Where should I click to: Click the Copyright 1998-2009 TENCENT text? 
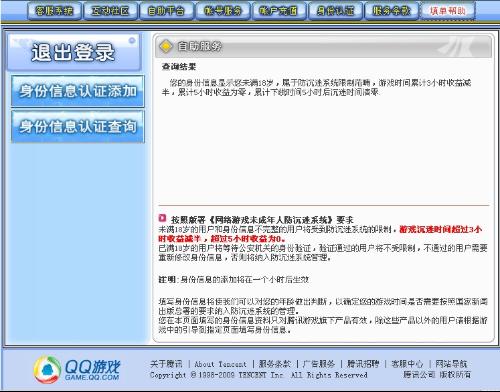[x=259, y=375]
